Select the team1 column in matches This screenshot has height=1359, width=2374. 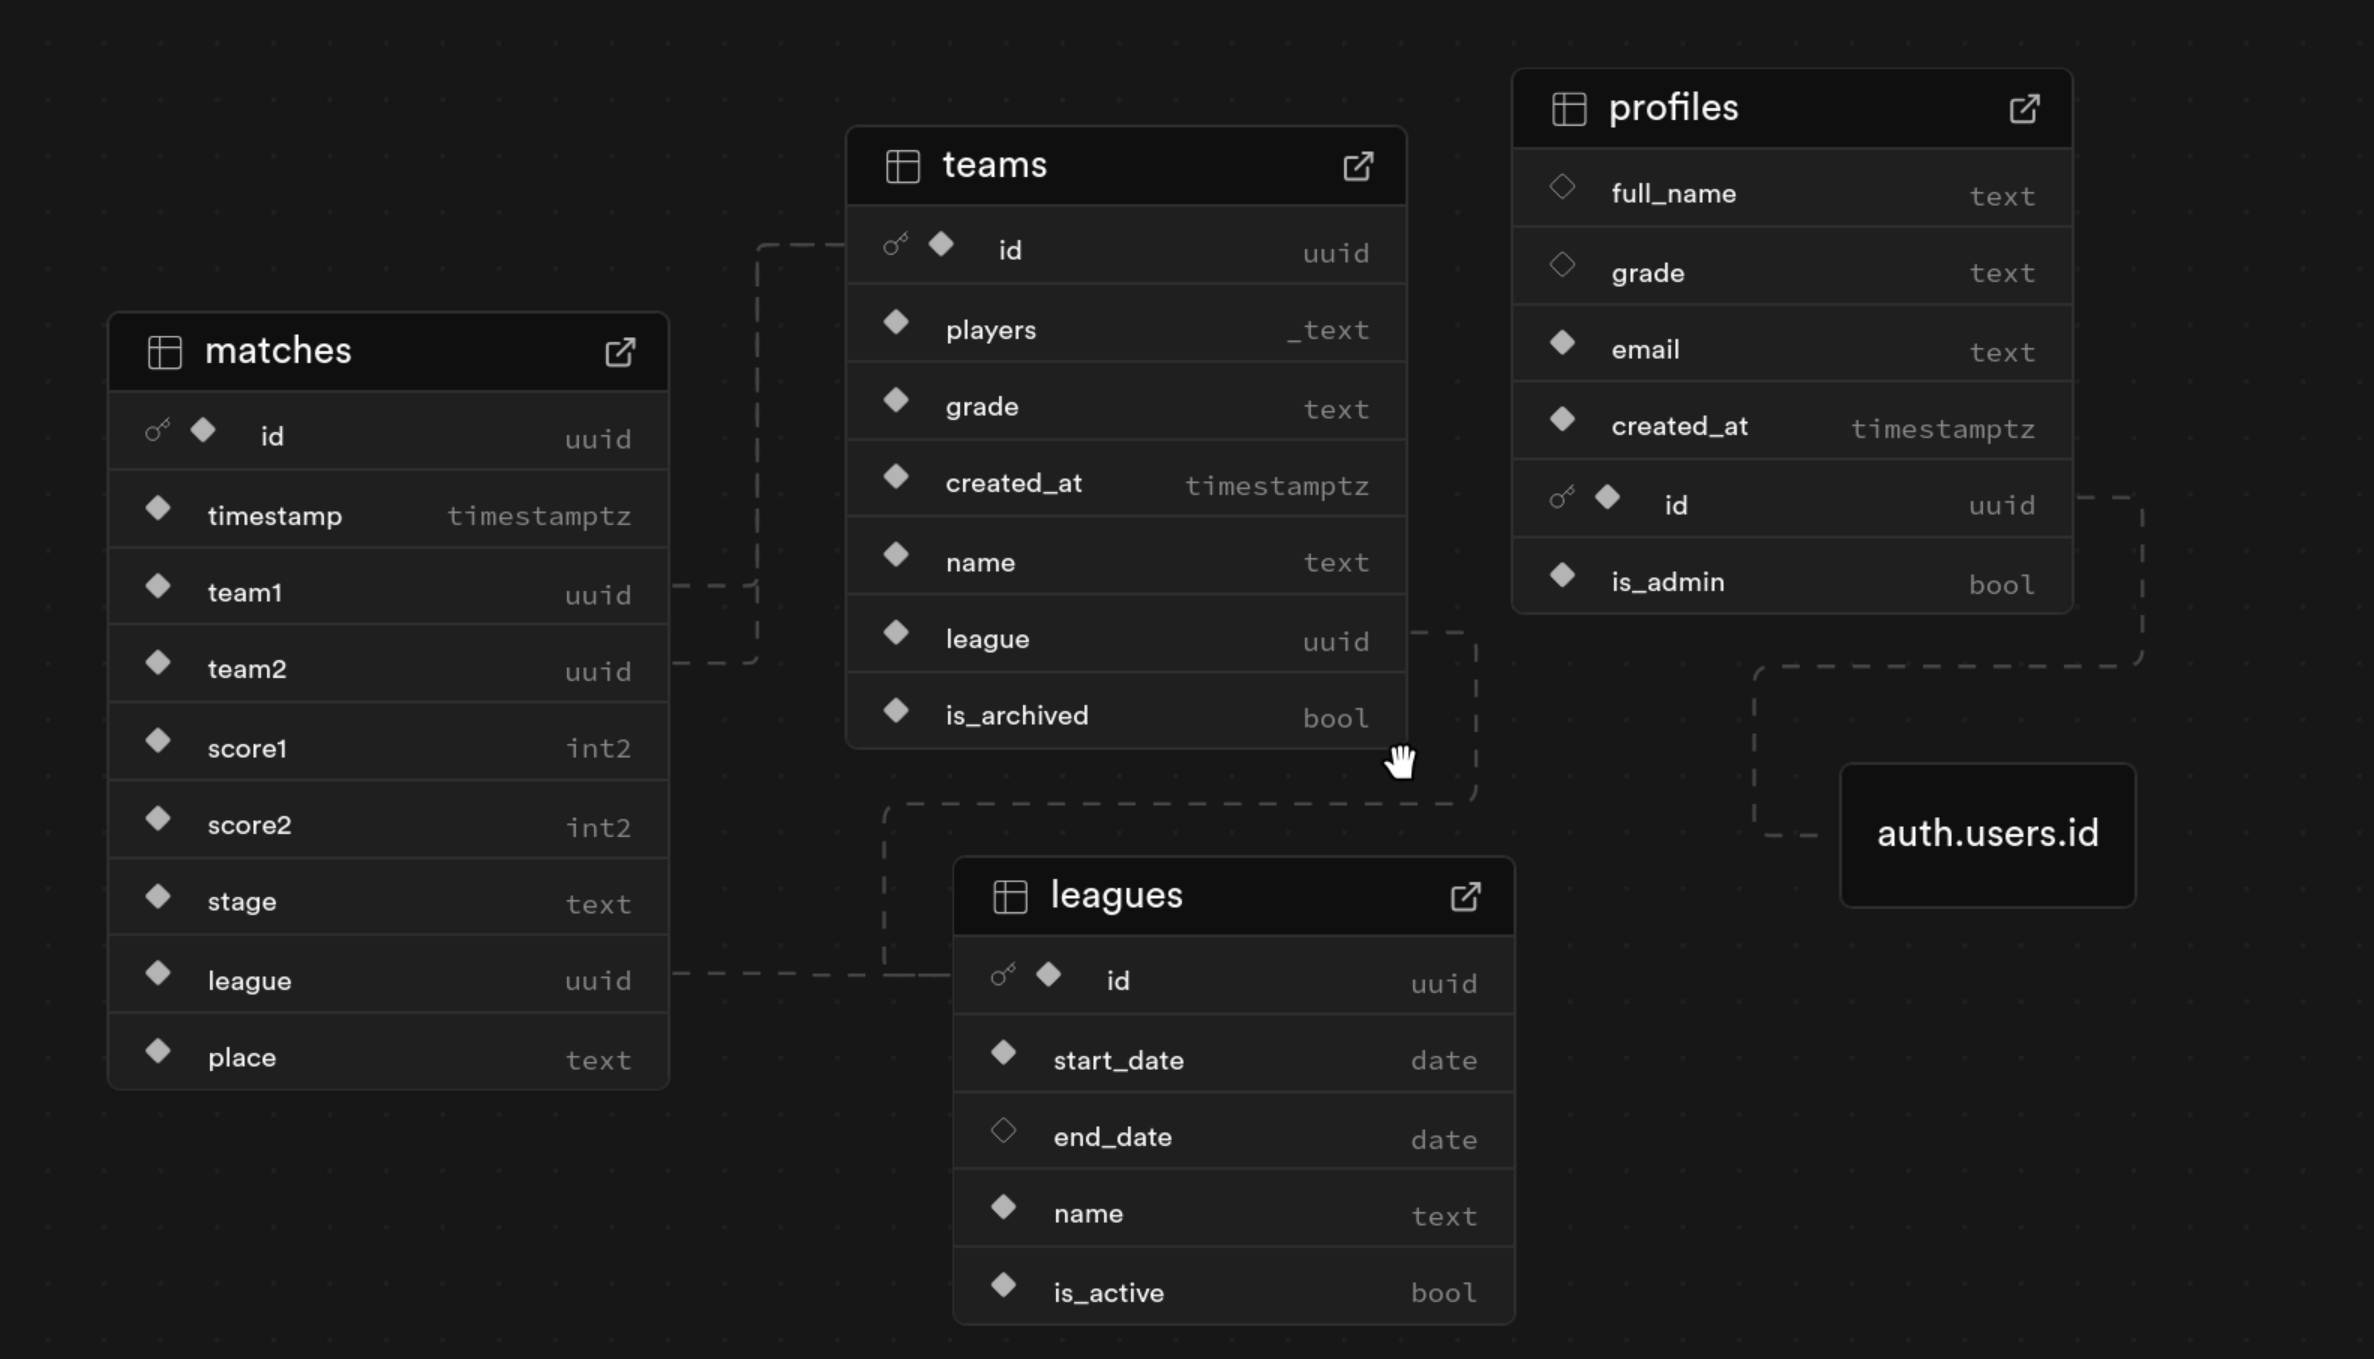pos(245,593)
